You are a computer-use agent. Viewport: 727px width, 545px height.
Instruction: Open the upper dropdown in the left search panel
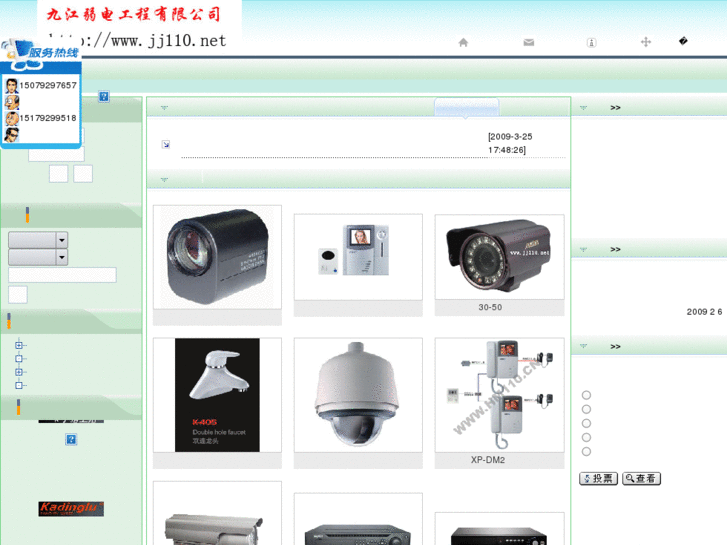click(x=38, y=240)
